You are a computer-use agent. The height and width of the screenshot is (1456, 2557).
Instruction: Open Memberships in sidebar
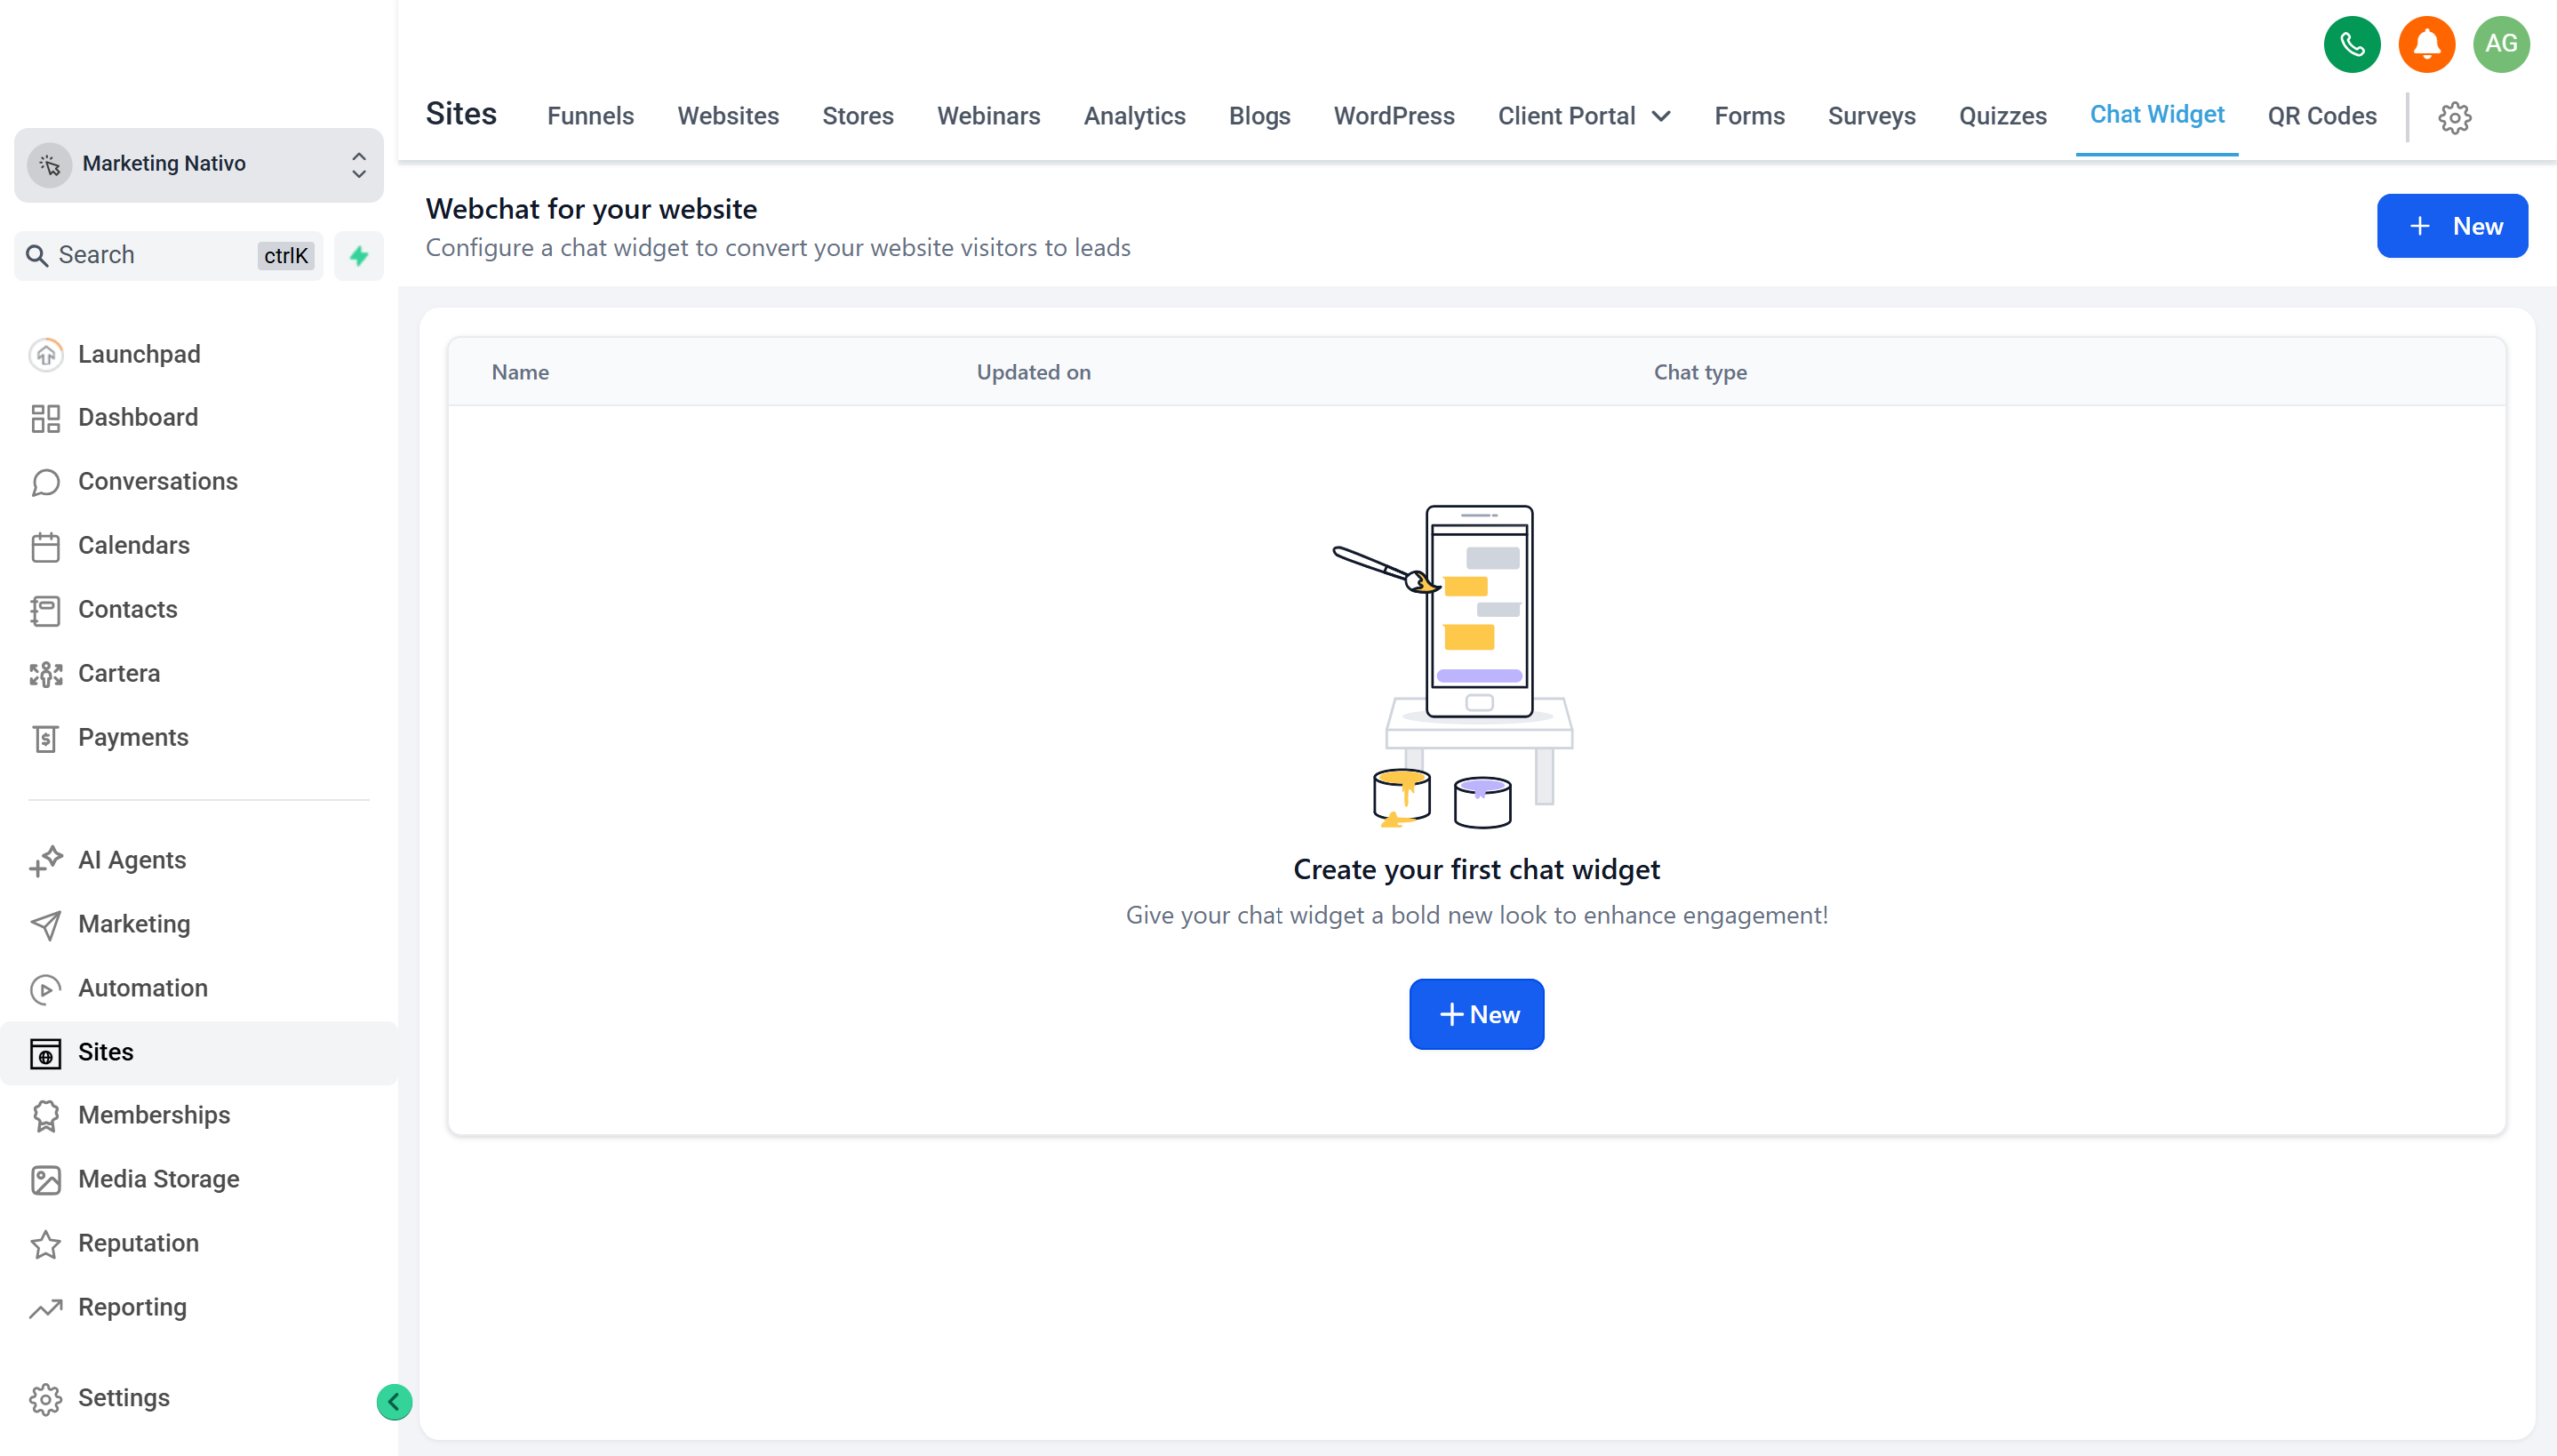click(x=153, y=1116)
